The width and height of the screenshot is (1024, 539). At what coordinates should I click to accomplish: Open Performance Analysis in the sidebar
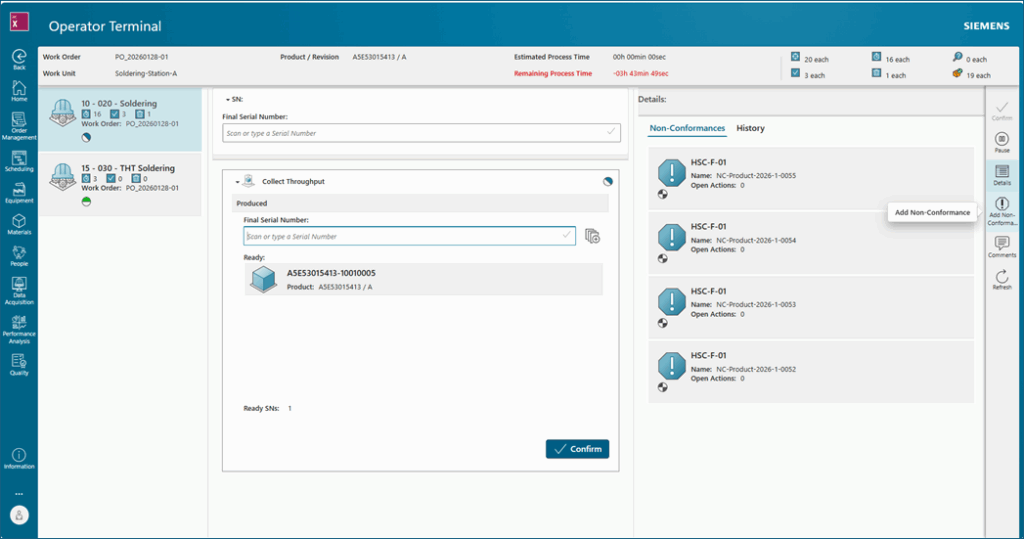tap(19, 322)
